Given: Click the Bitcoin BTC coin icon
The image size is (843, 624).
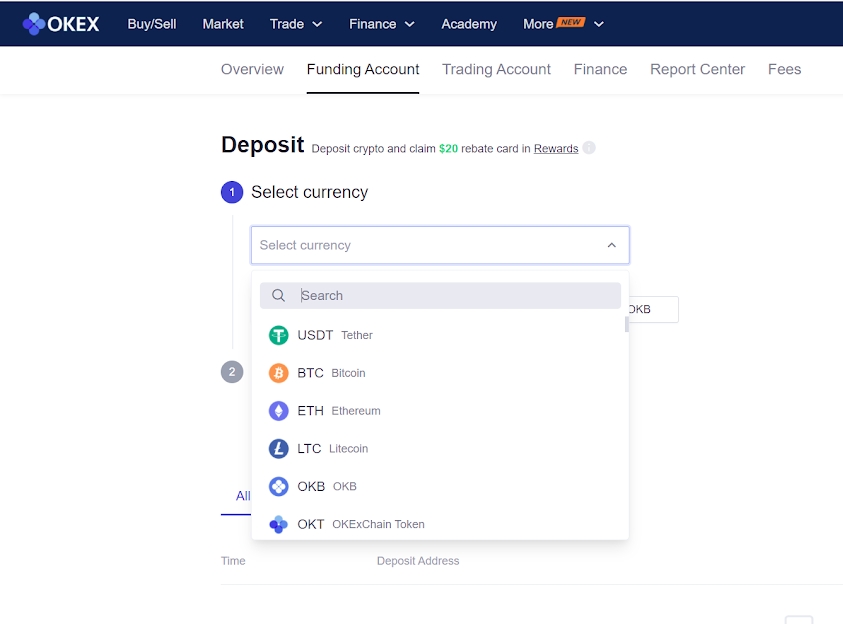Looking at the screenshot, I should click(x=278, y=372).
